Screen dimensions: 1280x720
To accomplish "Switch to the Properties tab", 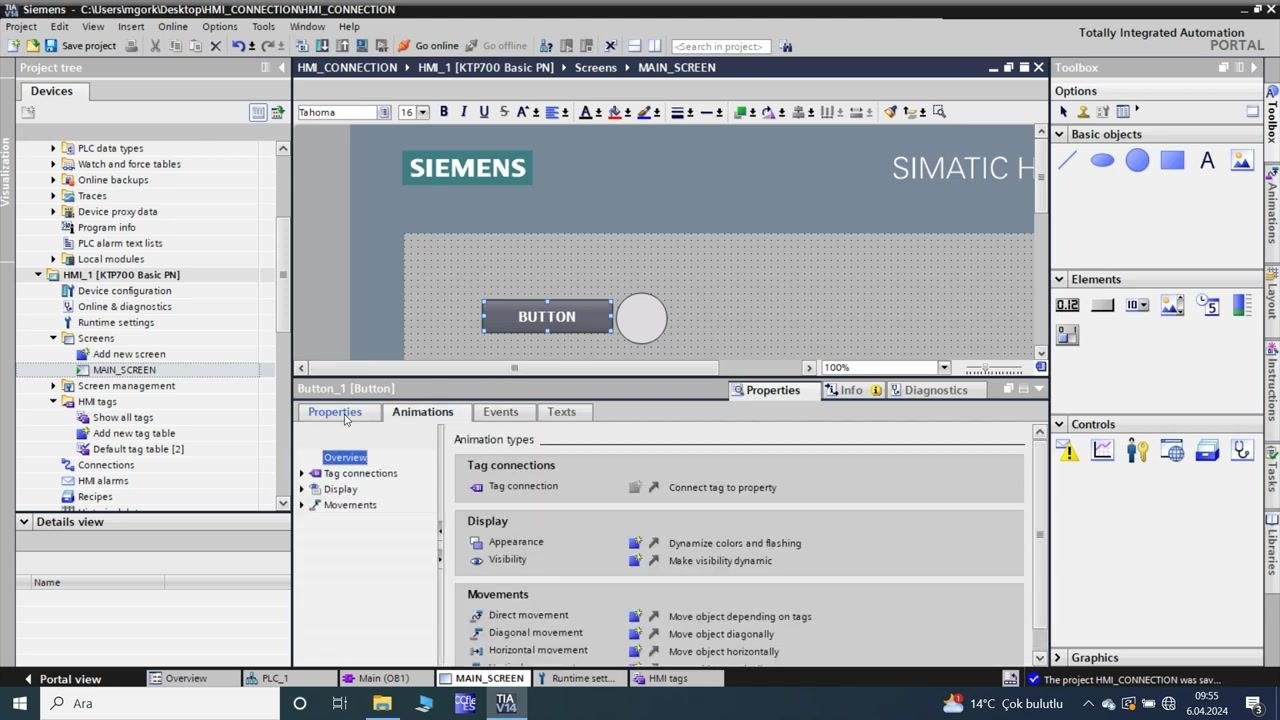I will click(x=335, y=412).
